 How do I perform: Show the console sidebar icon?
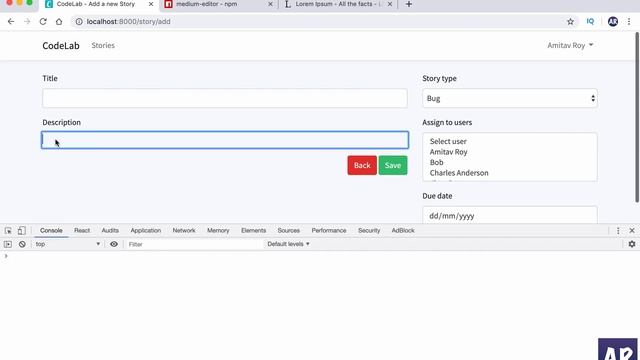coord(8,244)
